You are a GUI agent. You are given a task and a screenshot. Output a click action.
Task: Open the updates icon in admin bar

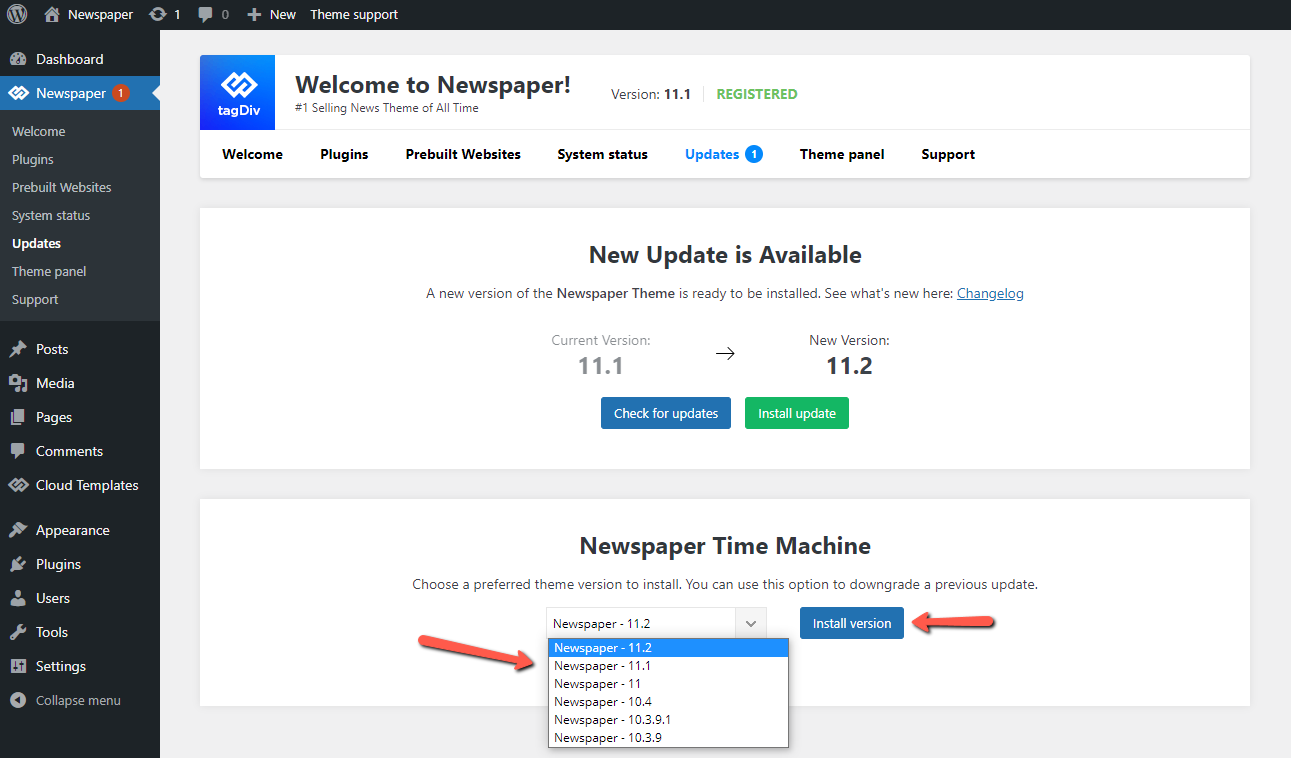coord(157,14)
